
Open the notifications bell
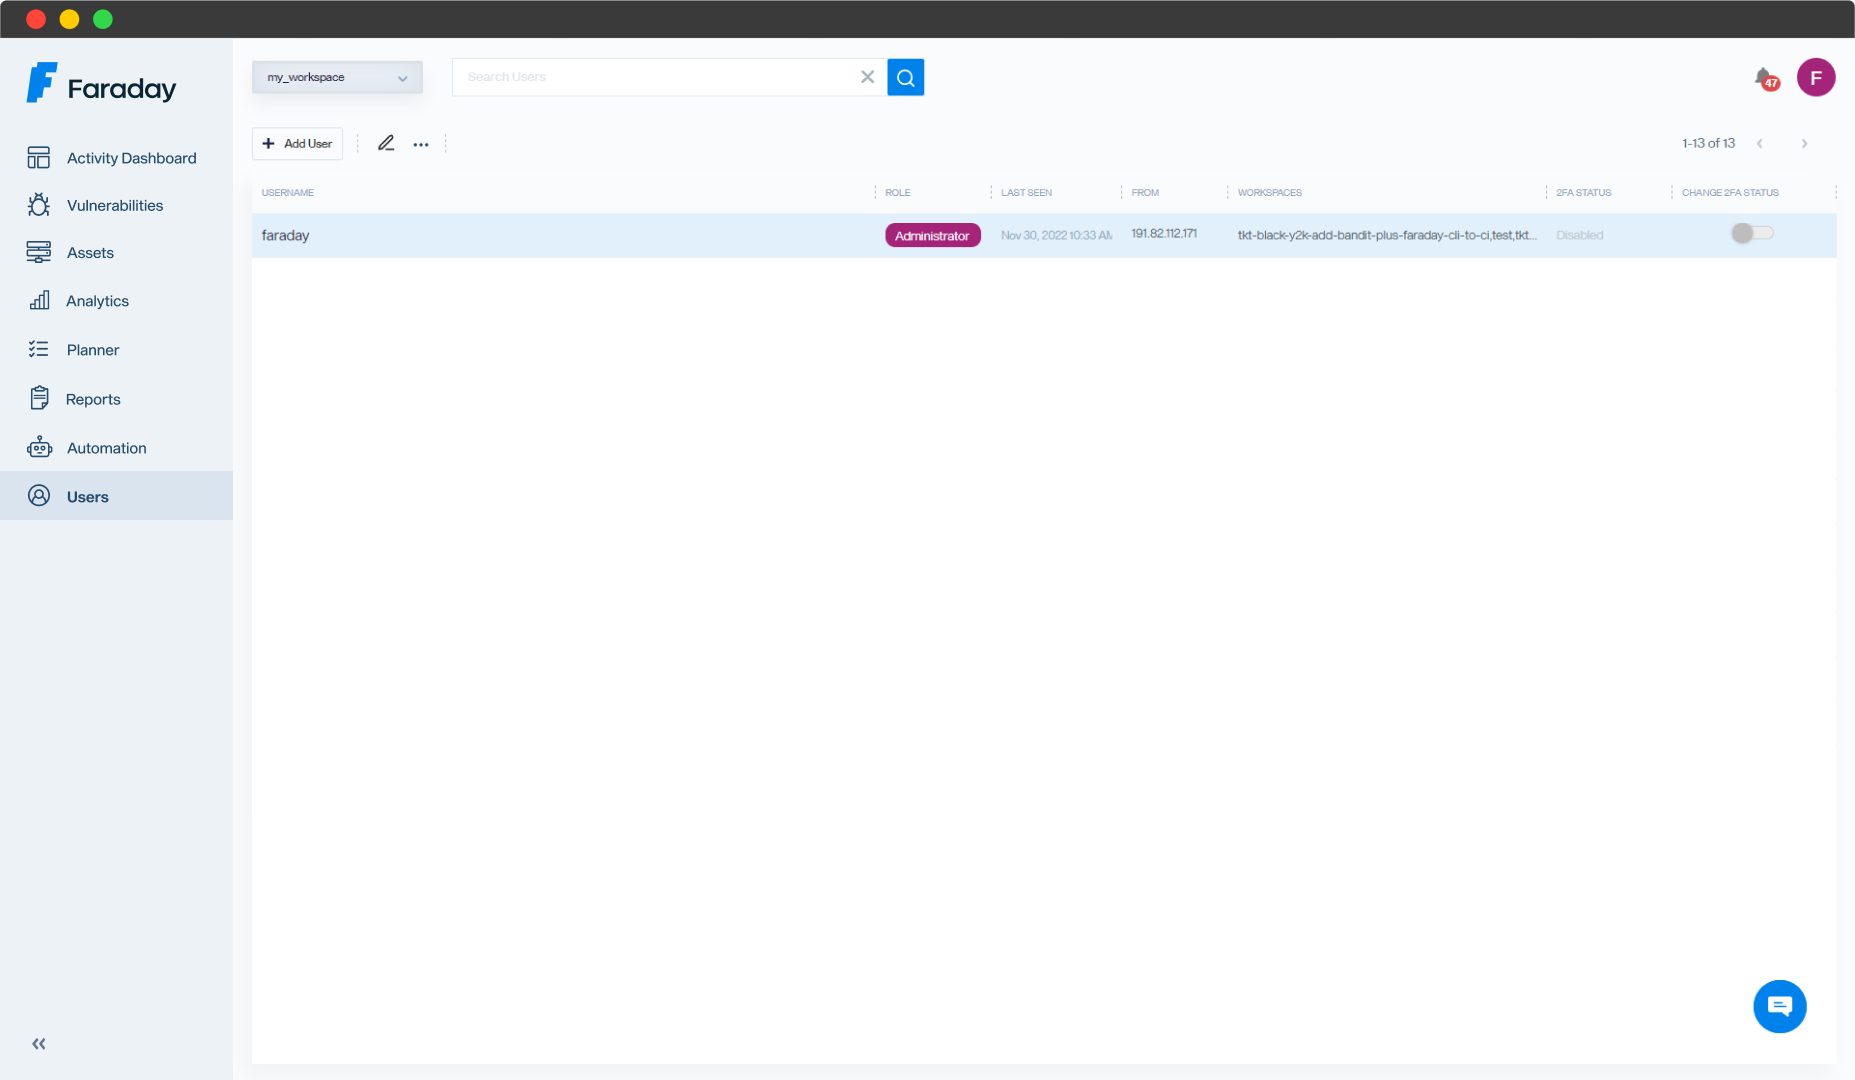point(1764,77)
